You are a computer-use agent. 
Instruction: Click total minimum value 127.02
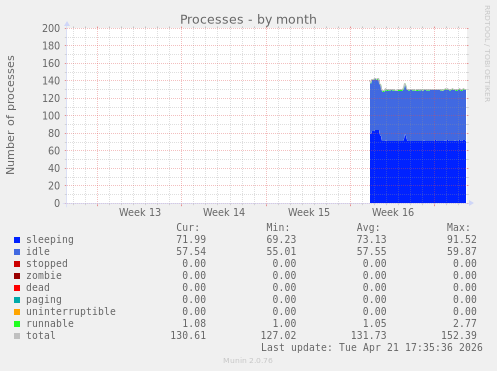[x=278, y=335]
